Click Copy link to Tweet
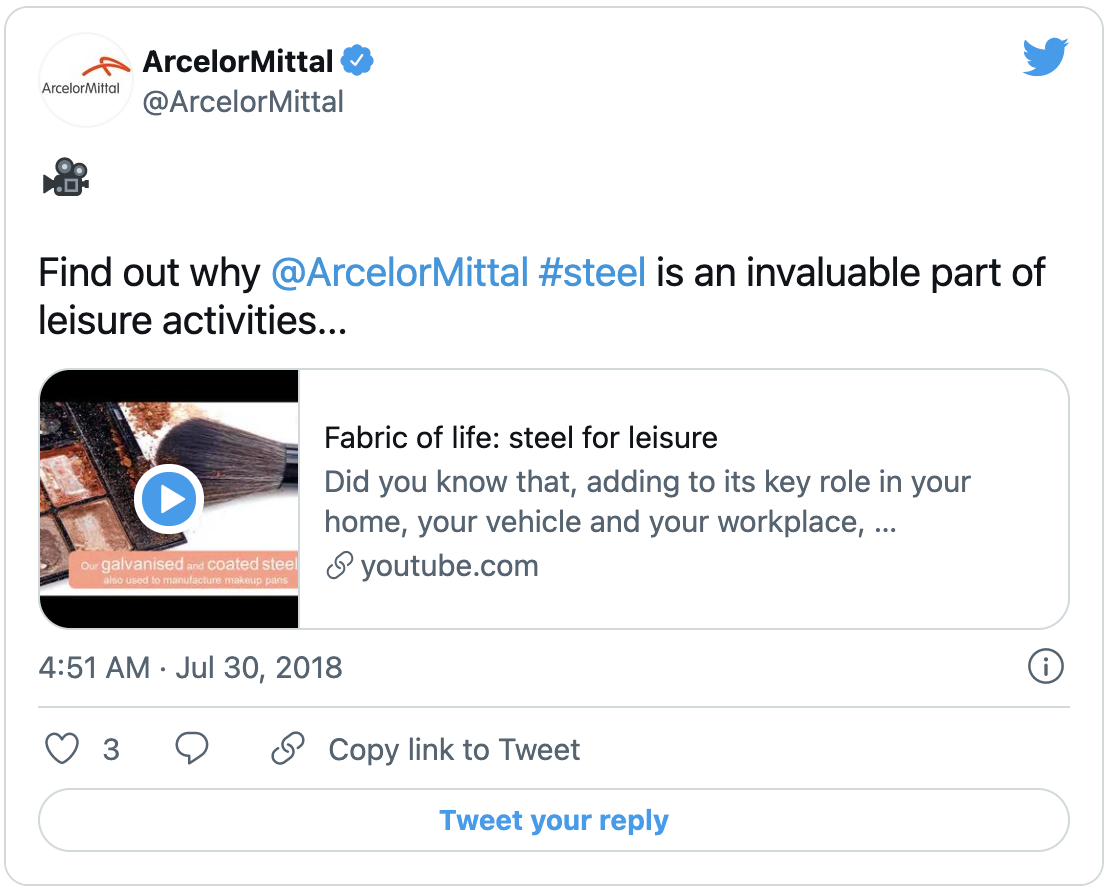1106x894 pixels. click(454, 750)
